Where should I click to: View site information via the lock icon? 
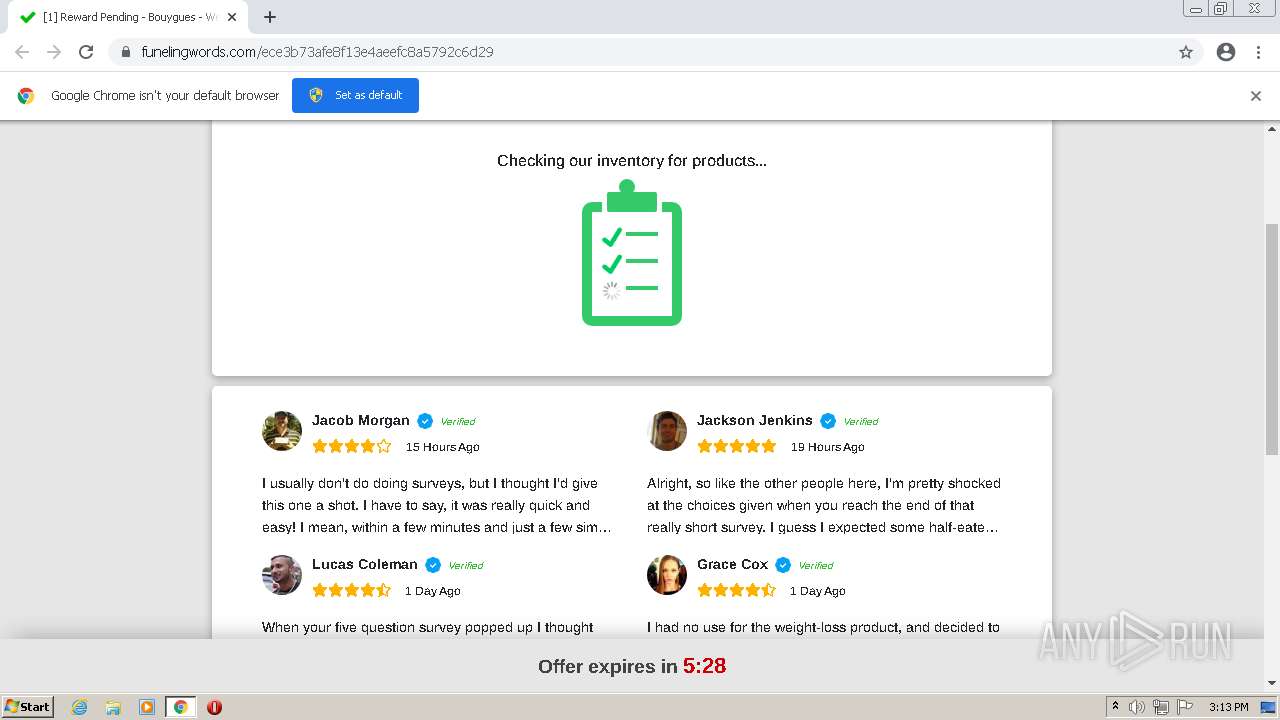click(125, 52)
